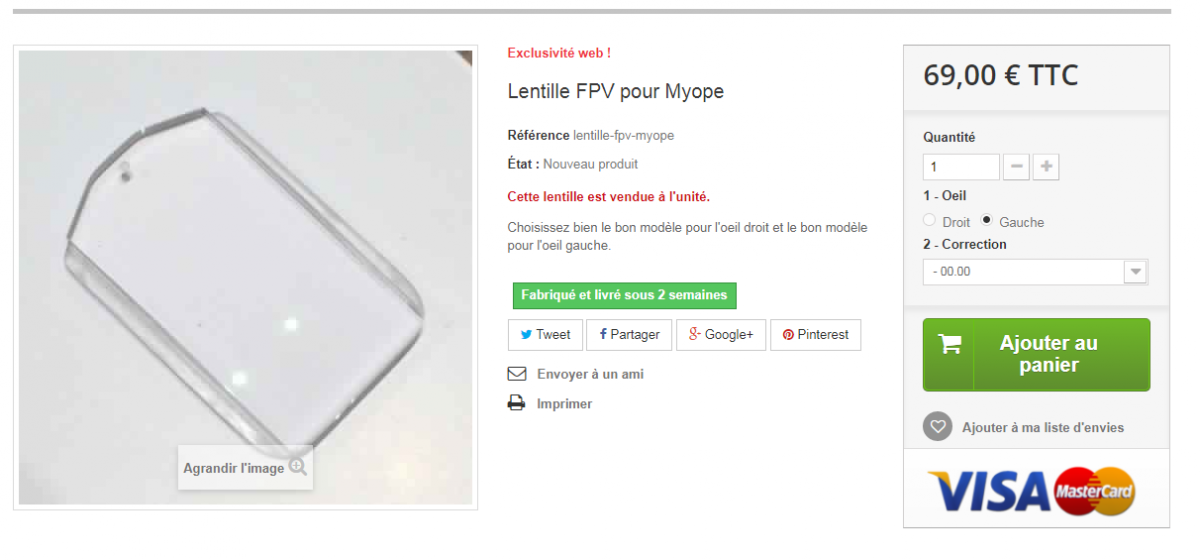Image resolution: width=1200 pixels, height=560 pixels.
Task: Open the Envoyer à un ami link
Action: point(590,374)
